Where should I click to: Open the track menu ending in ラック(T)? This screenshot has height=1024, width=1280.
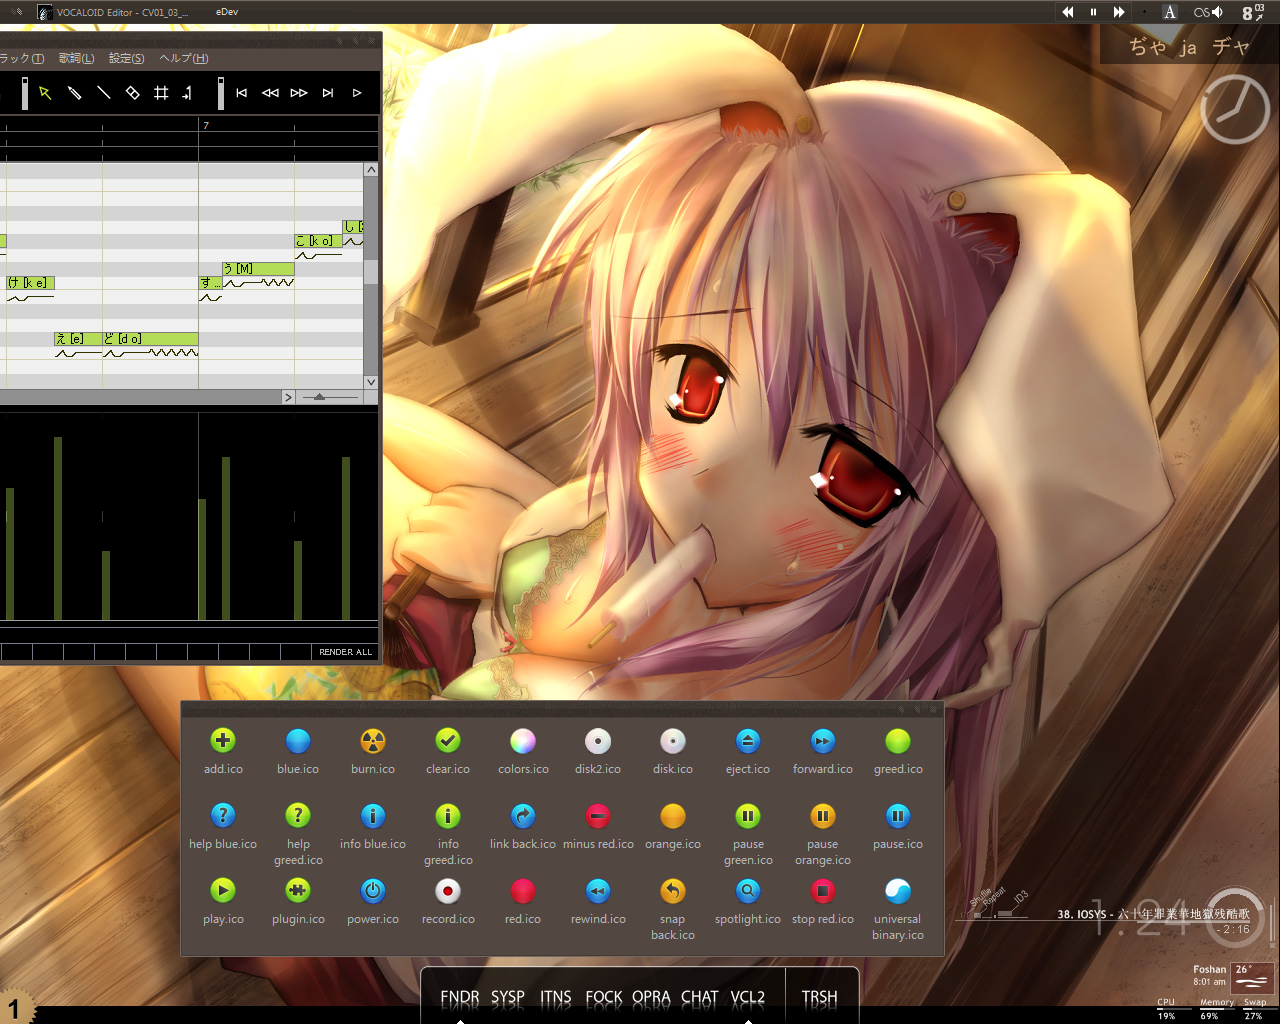pos(22,58)
